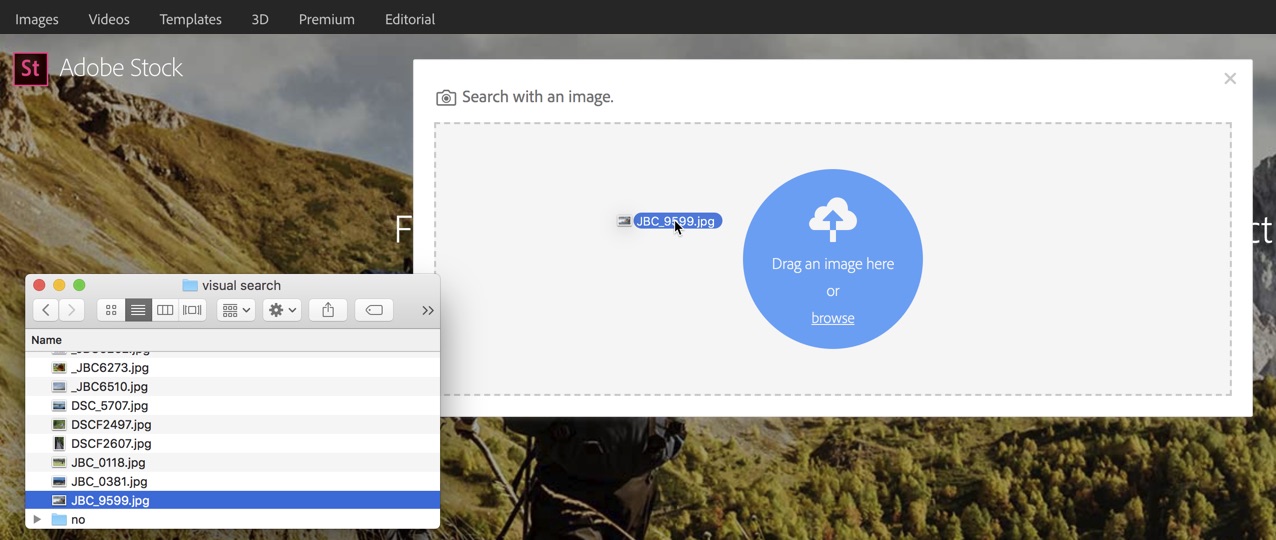Switch Finder to icon view

pos(111,310)
